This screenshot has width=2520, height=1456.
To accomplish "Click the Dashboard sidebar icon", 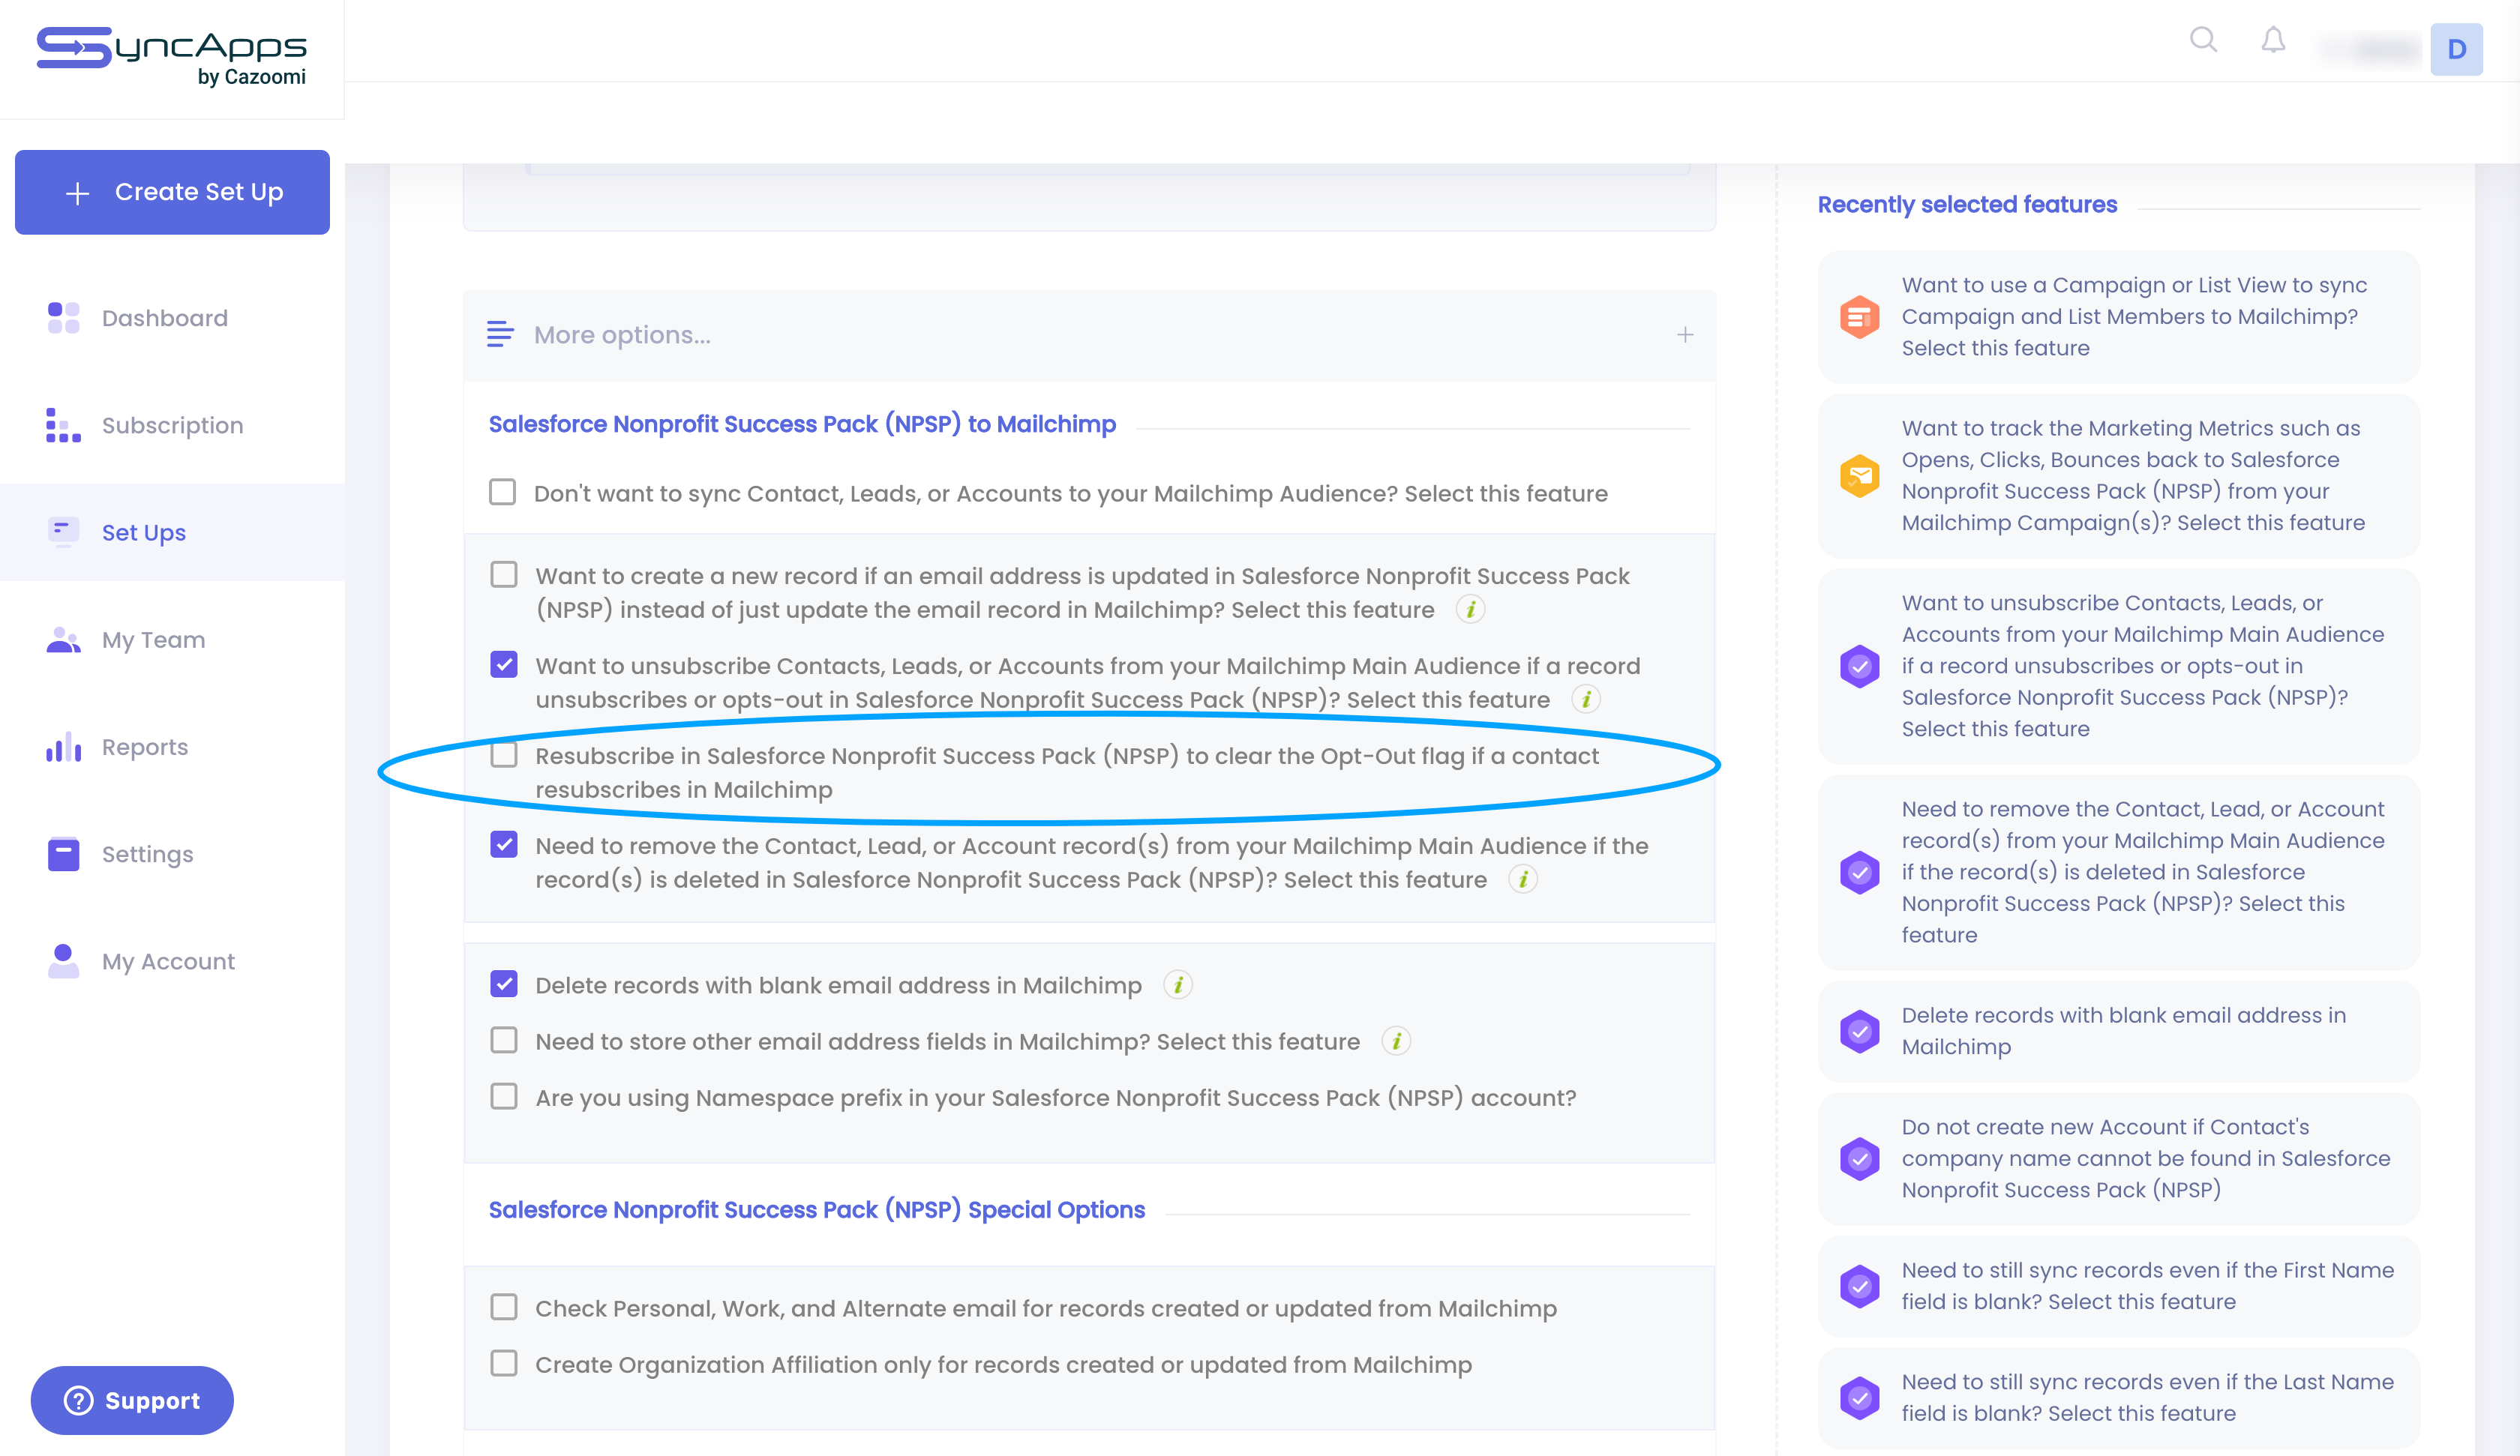I will pyautogui.click(x=63, y=318).
